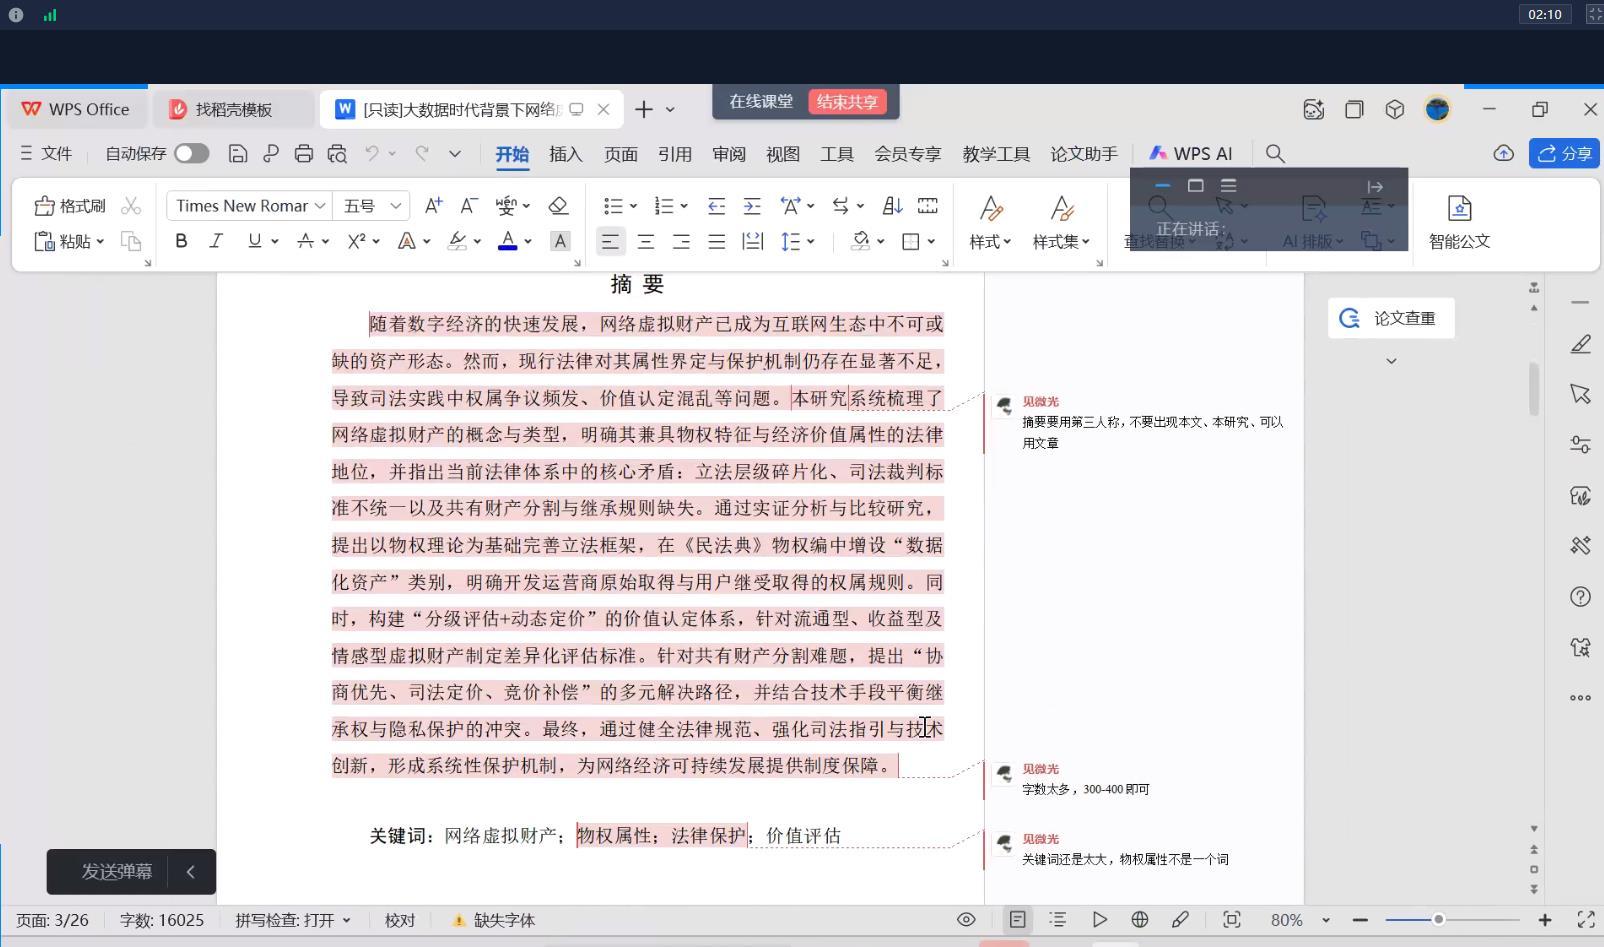The width and height of the screenshot is (1604, 947).
Task: Click the 结束共享 end sharing button
Action: 847,101
